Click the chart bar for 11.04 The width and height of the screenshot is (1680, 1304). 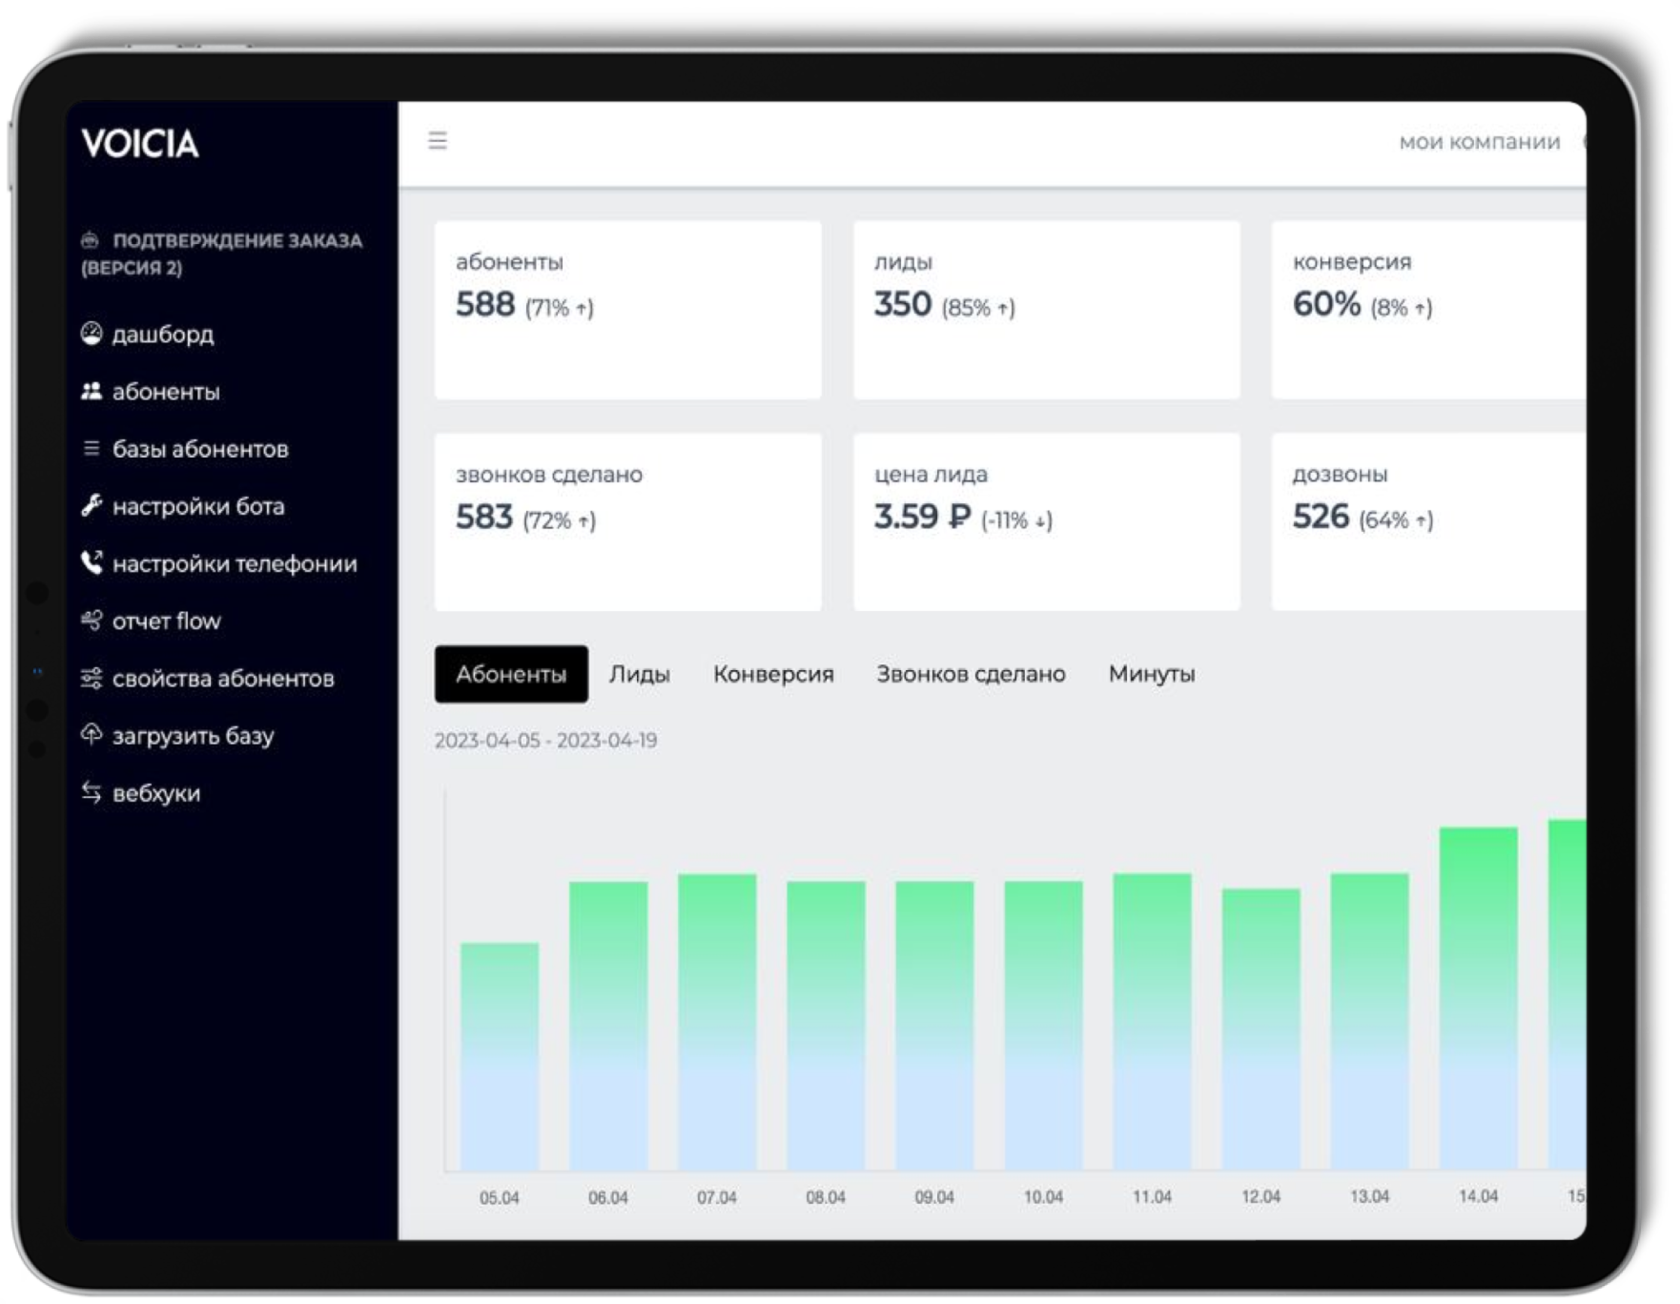click(x=1152, y=1022)
